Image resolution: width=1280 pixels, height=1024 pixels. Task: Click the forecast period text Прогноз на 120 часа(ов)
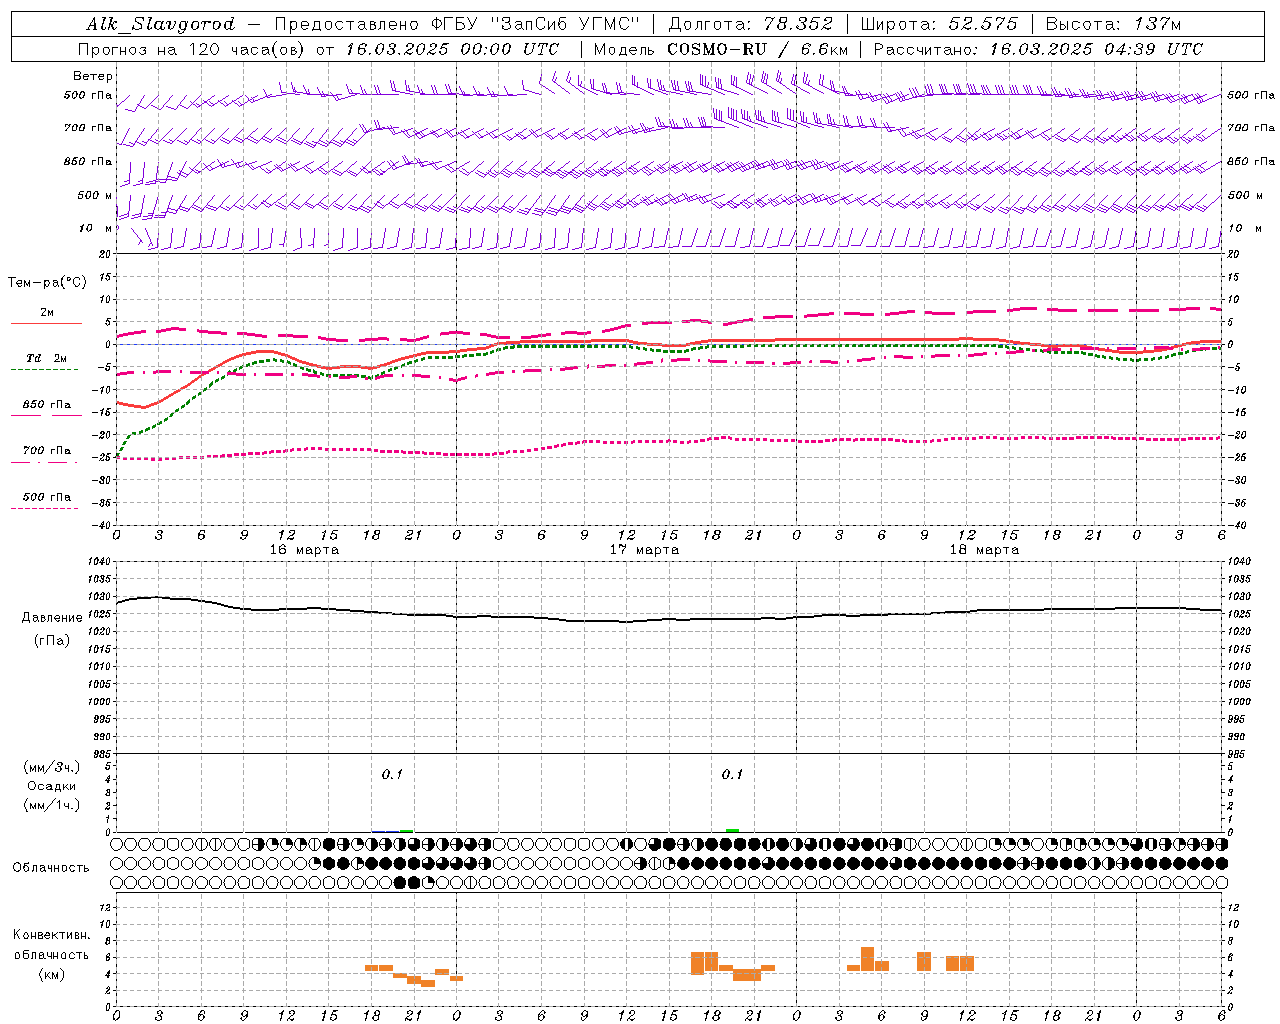pyautogui.click(x=192, y=49)
